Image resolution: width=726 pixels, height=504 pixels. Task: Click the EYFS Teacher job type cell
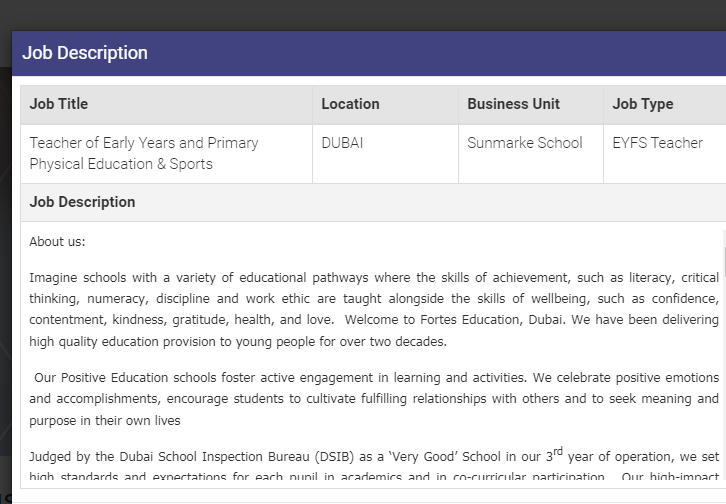pos(657,143)
